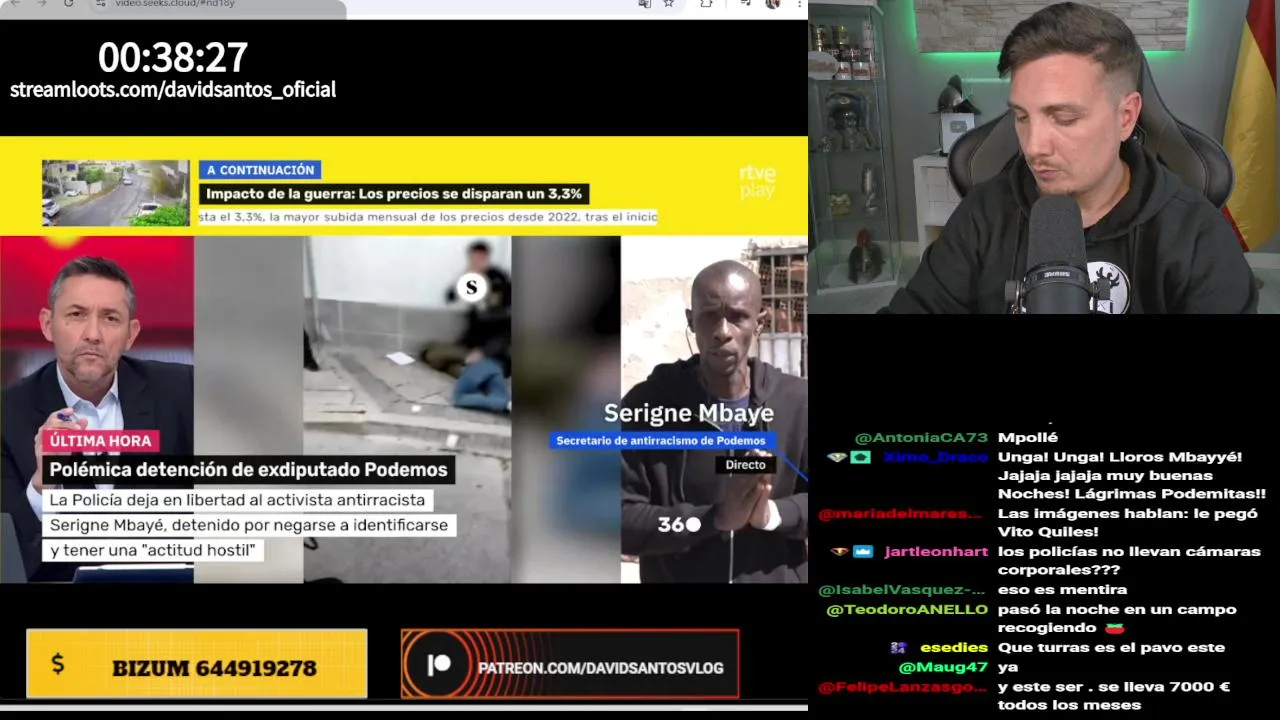1280x720 pixels.
Task: Click chat username jartleonhart
Action: click(936, 552)
